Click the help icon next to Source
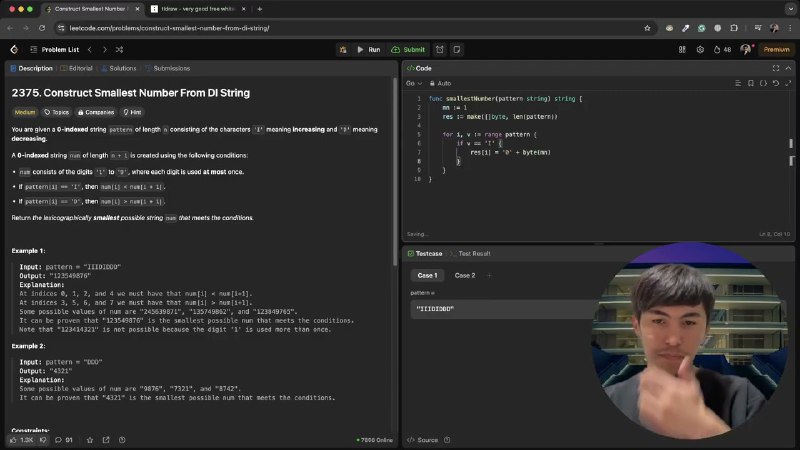This screenshot has height=450, width=800. click(447, 440)
